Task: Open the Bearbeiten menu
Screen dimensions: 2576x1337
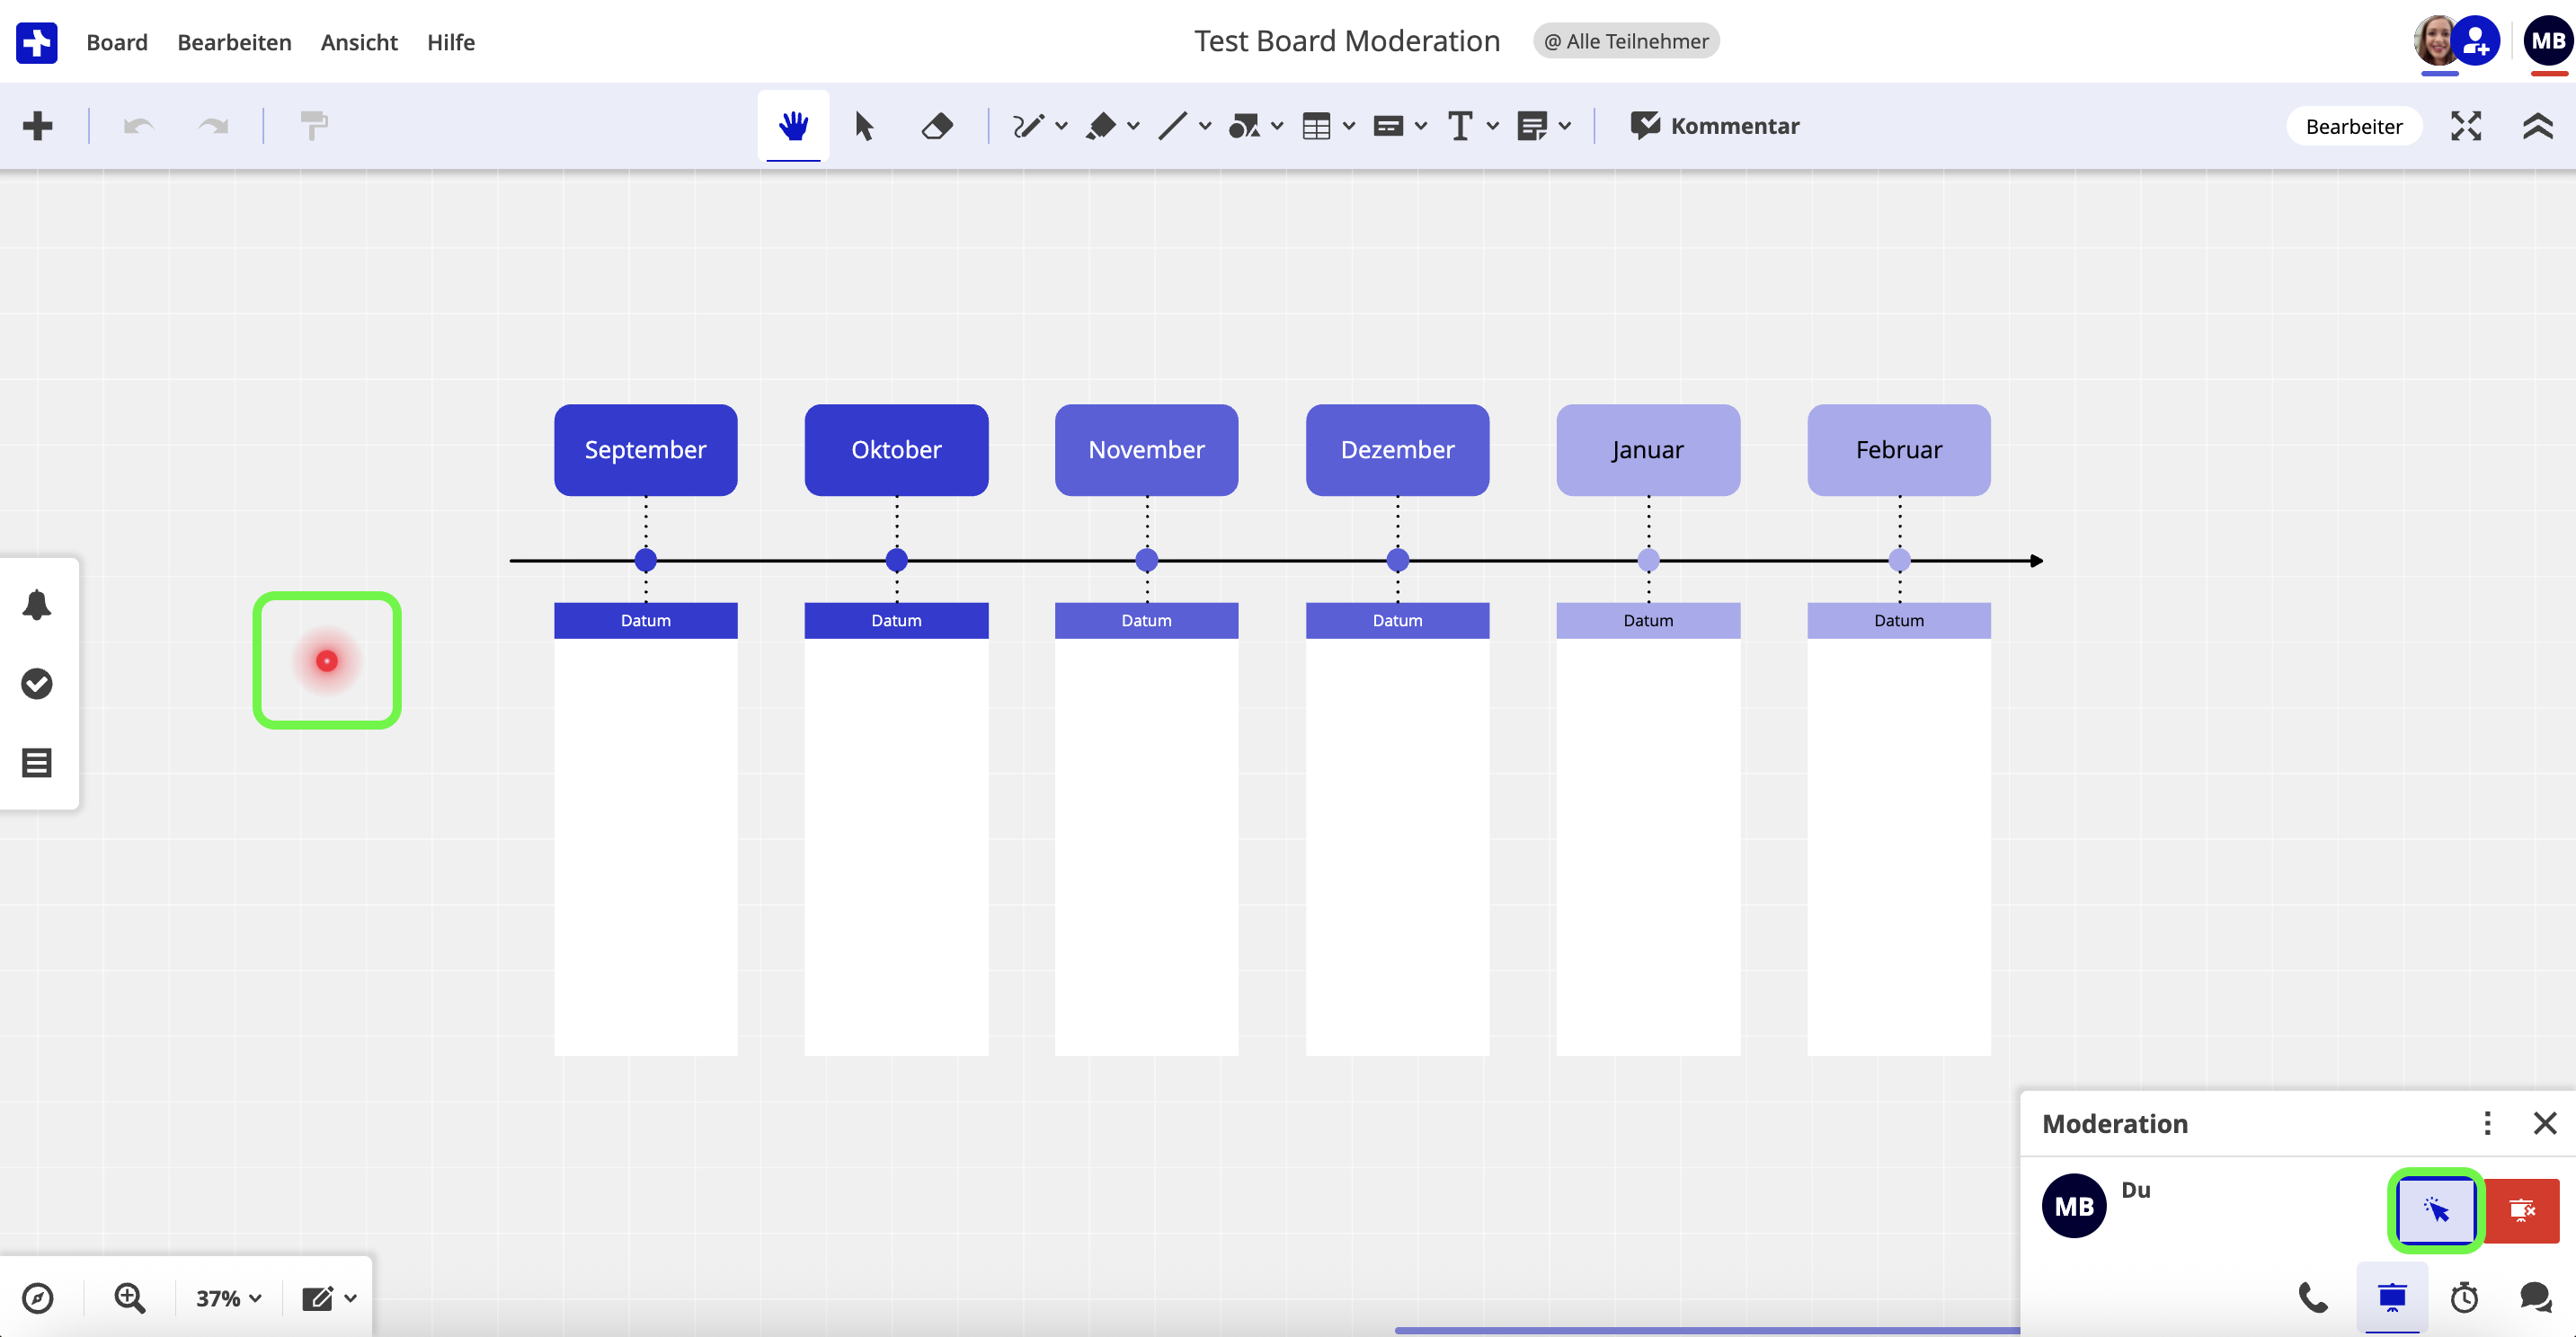Action: (234, 42)
